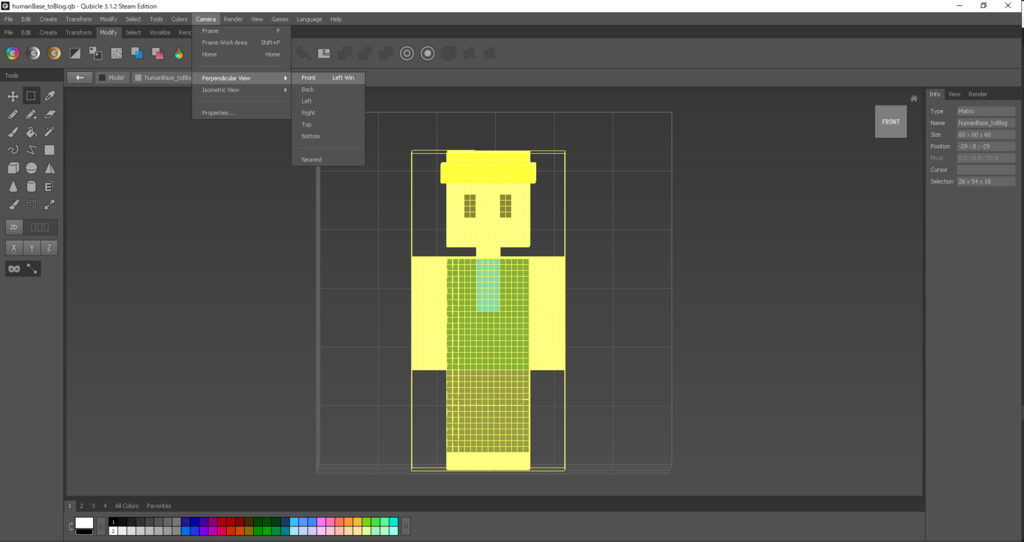
Task: Select the diagonal resize arrows tool
Action: pos(49,204)
